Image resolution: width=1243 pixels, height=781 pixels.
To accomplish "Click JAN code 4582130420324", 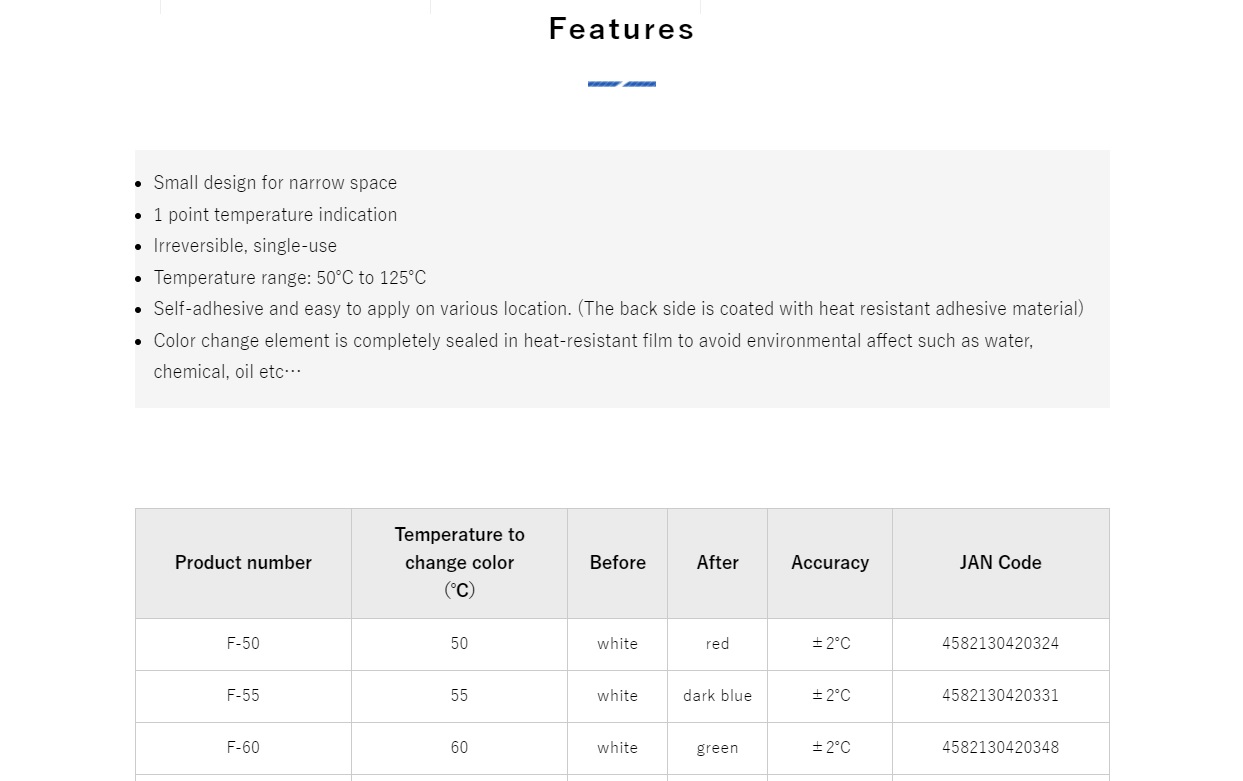I will coord(1000,644).
